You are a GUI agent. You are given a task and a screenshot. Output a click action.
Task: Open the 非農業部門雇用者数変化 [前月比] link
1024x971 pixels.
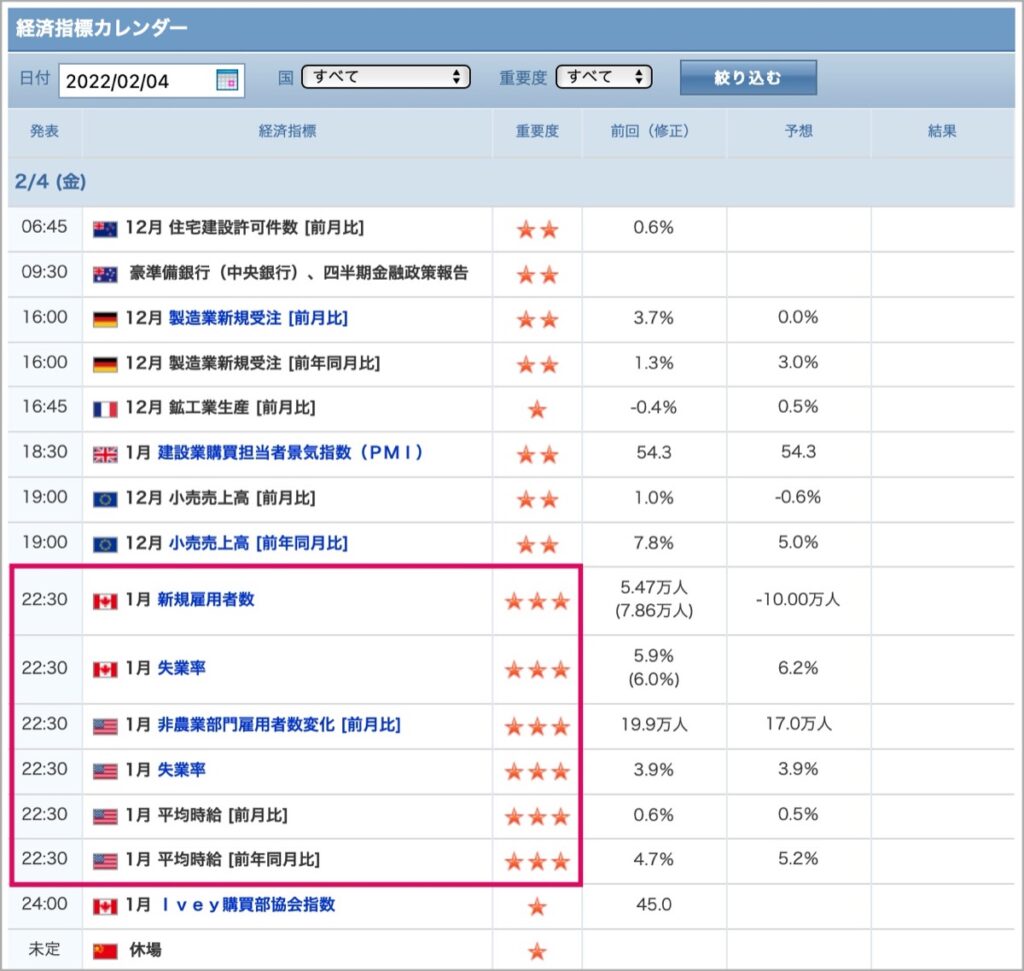click(x=279, y=724)
